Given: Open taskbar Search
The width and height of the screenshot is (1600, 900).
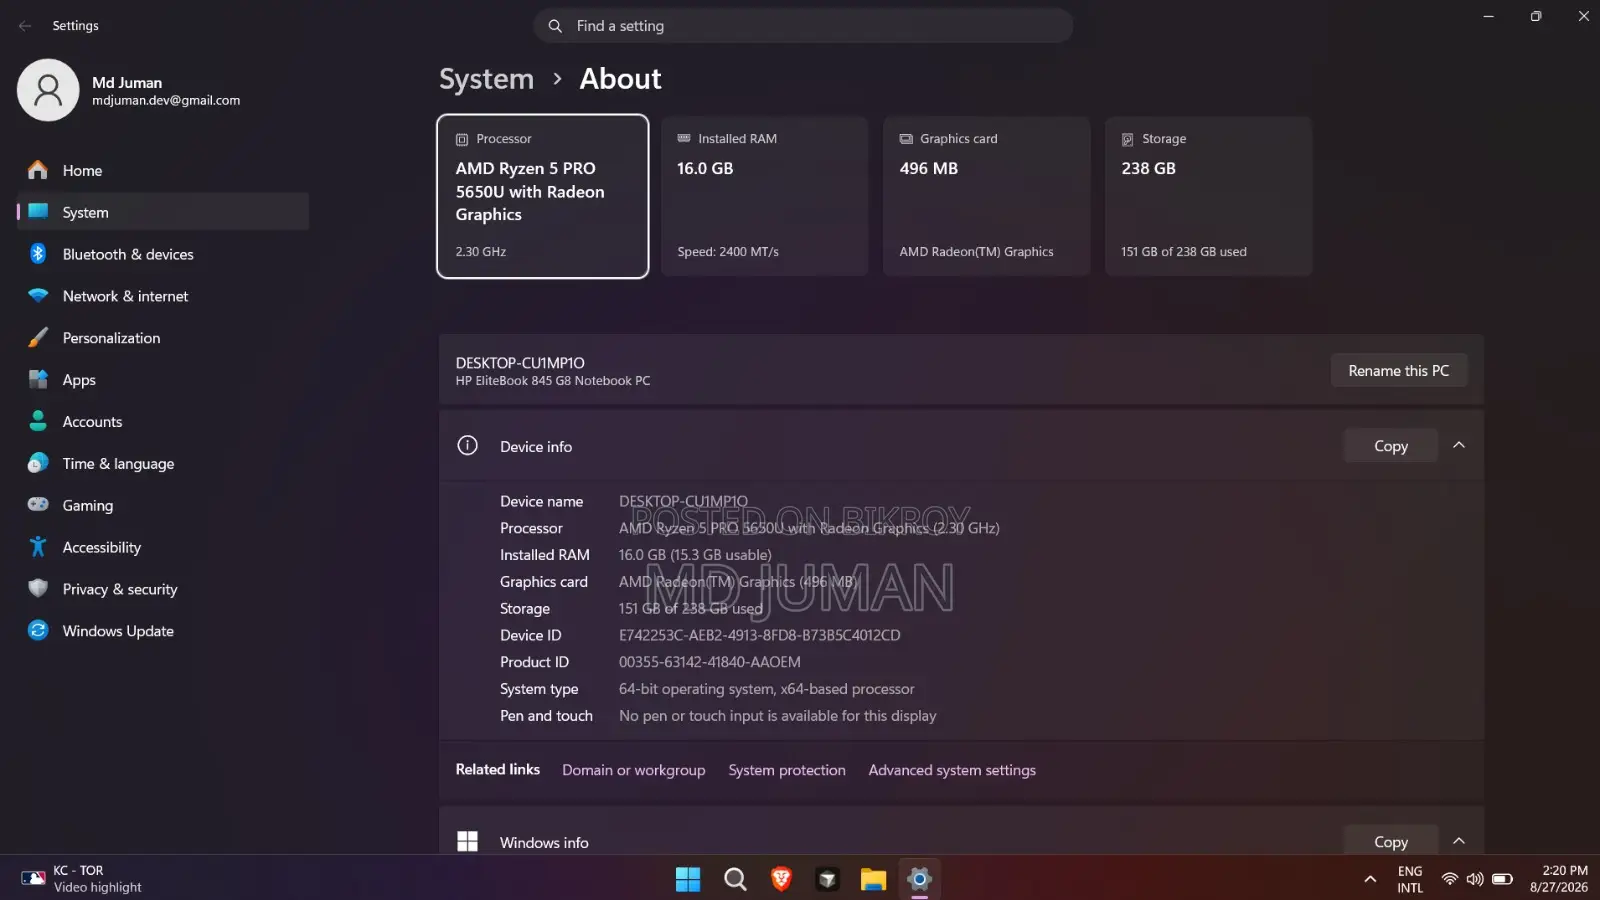Looking at the screenshot, I should (x=735, y=879).
